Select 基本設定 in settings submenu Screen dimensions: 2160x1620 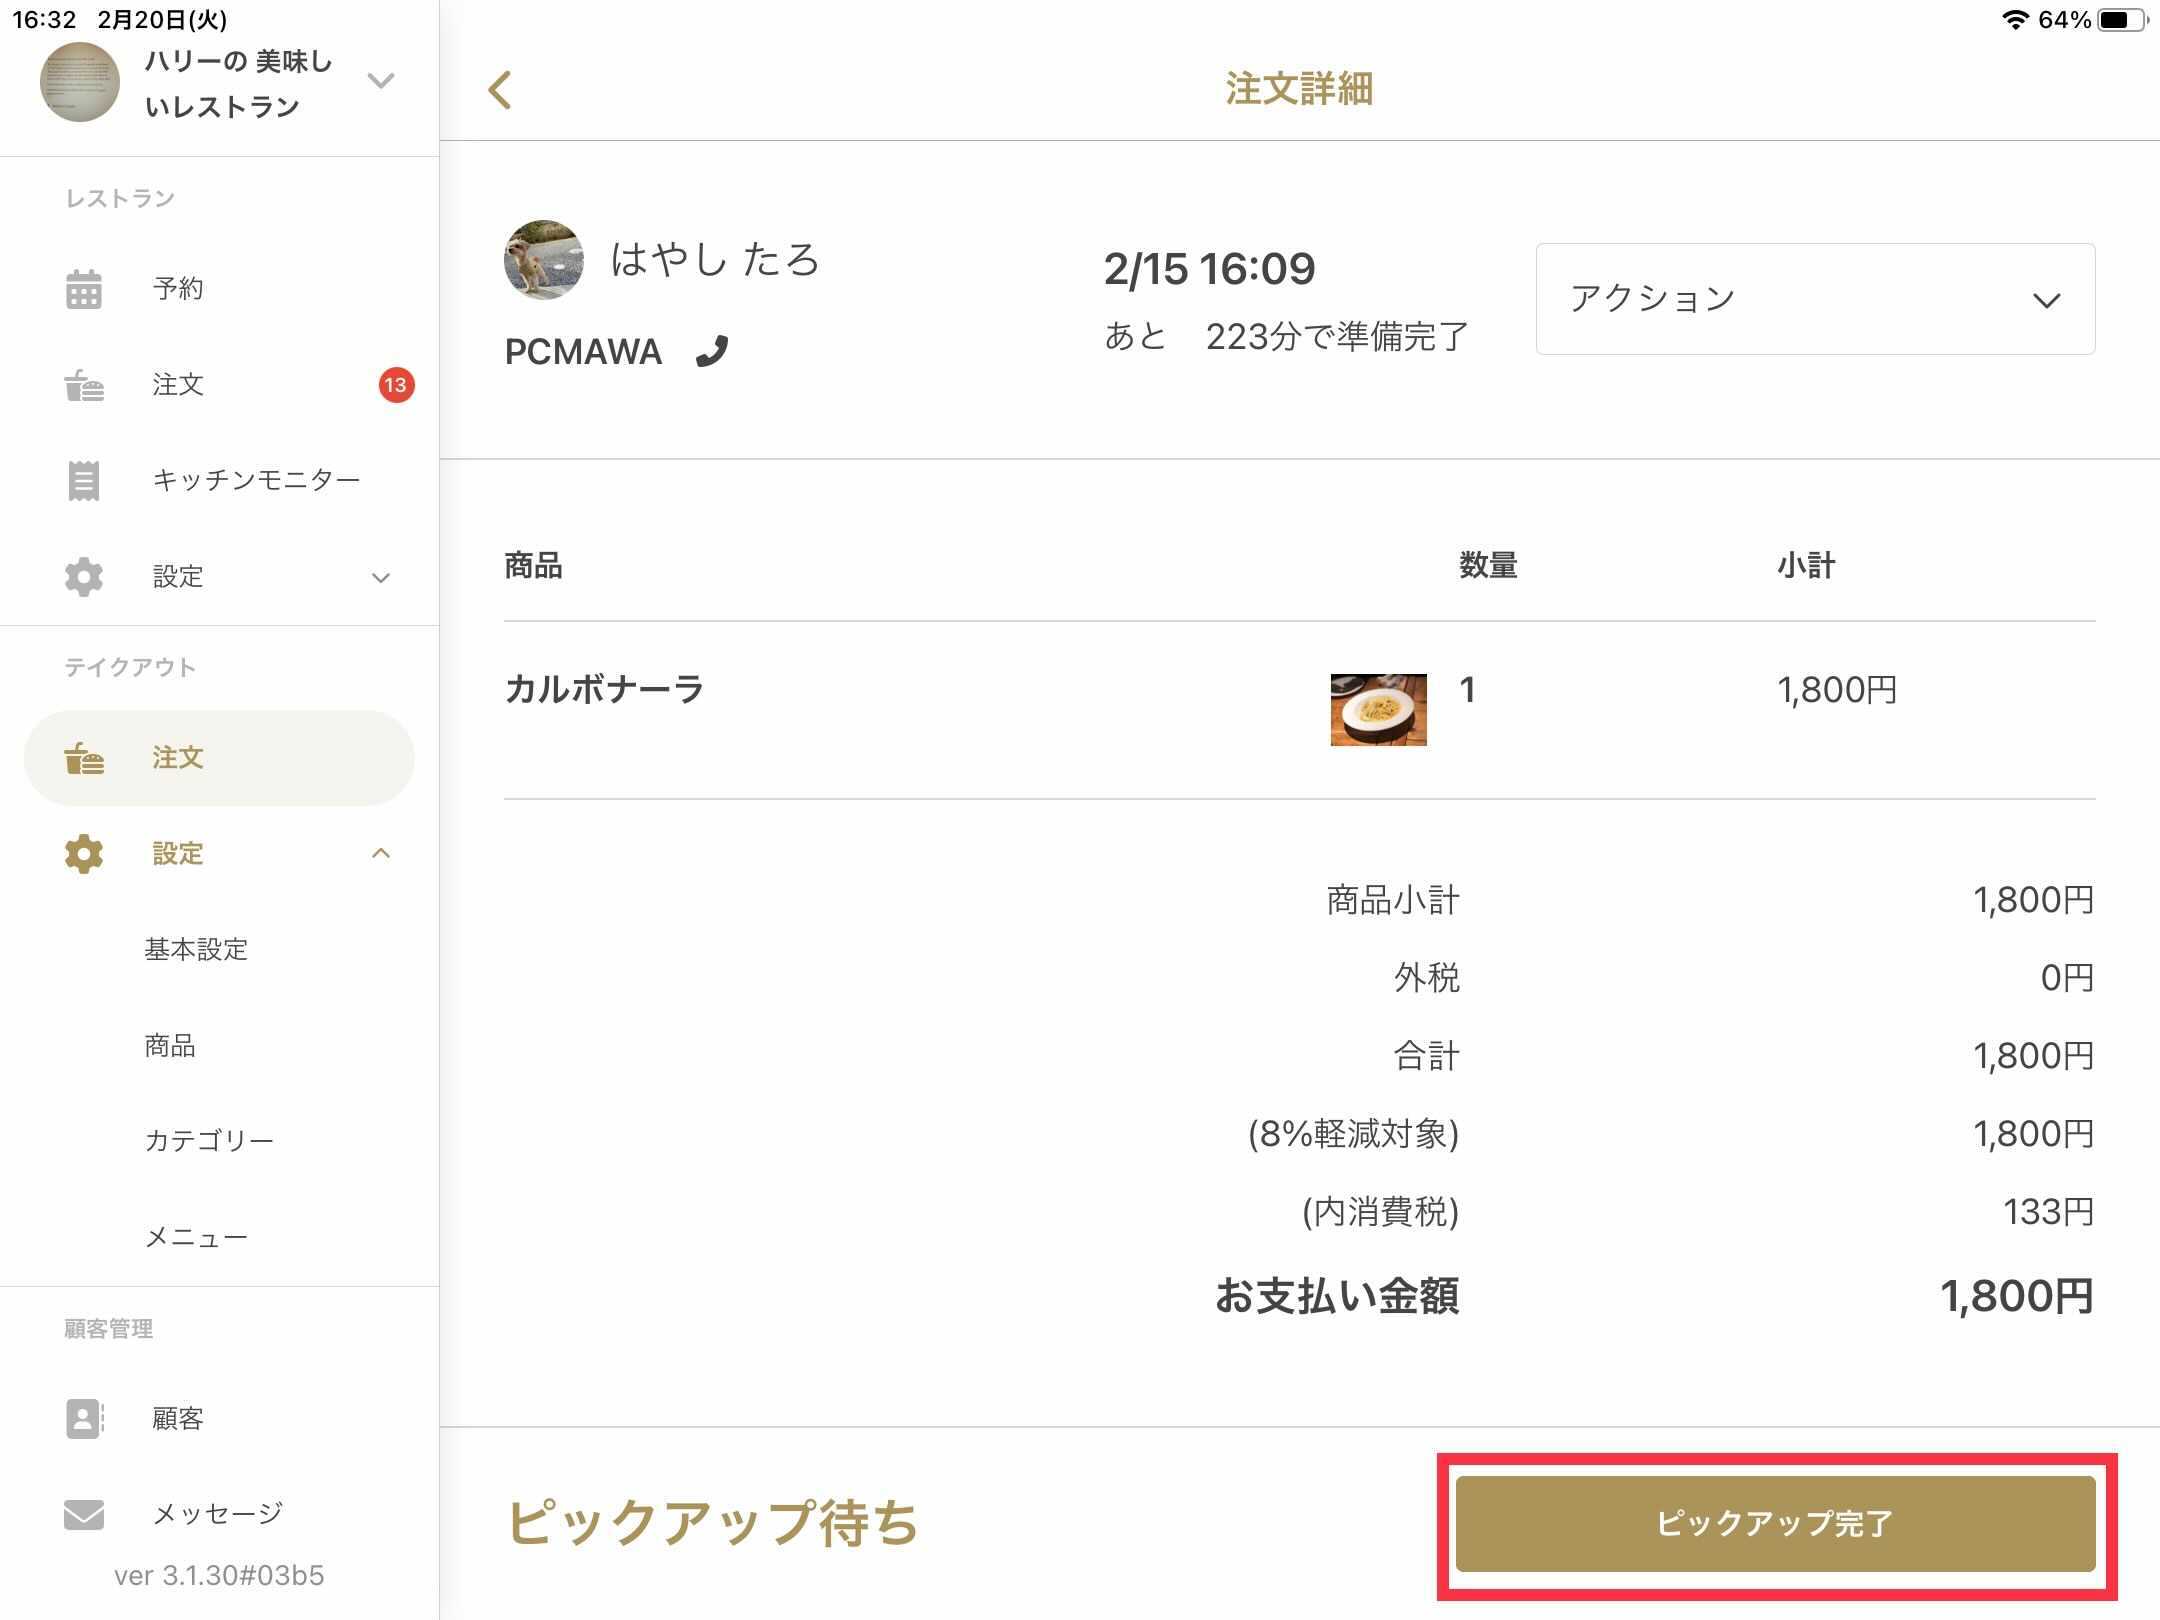(196, 949)
